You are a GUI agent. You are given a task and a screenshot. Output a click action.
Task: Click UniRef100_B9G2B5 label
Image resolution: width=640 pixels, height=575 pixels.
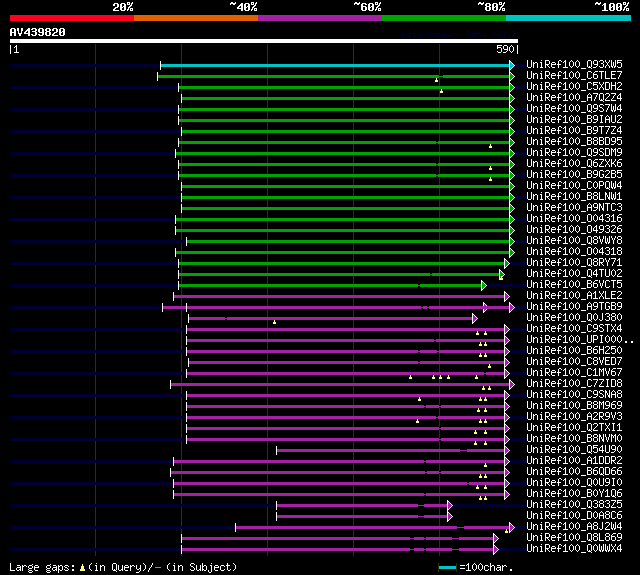click(574, 175)
